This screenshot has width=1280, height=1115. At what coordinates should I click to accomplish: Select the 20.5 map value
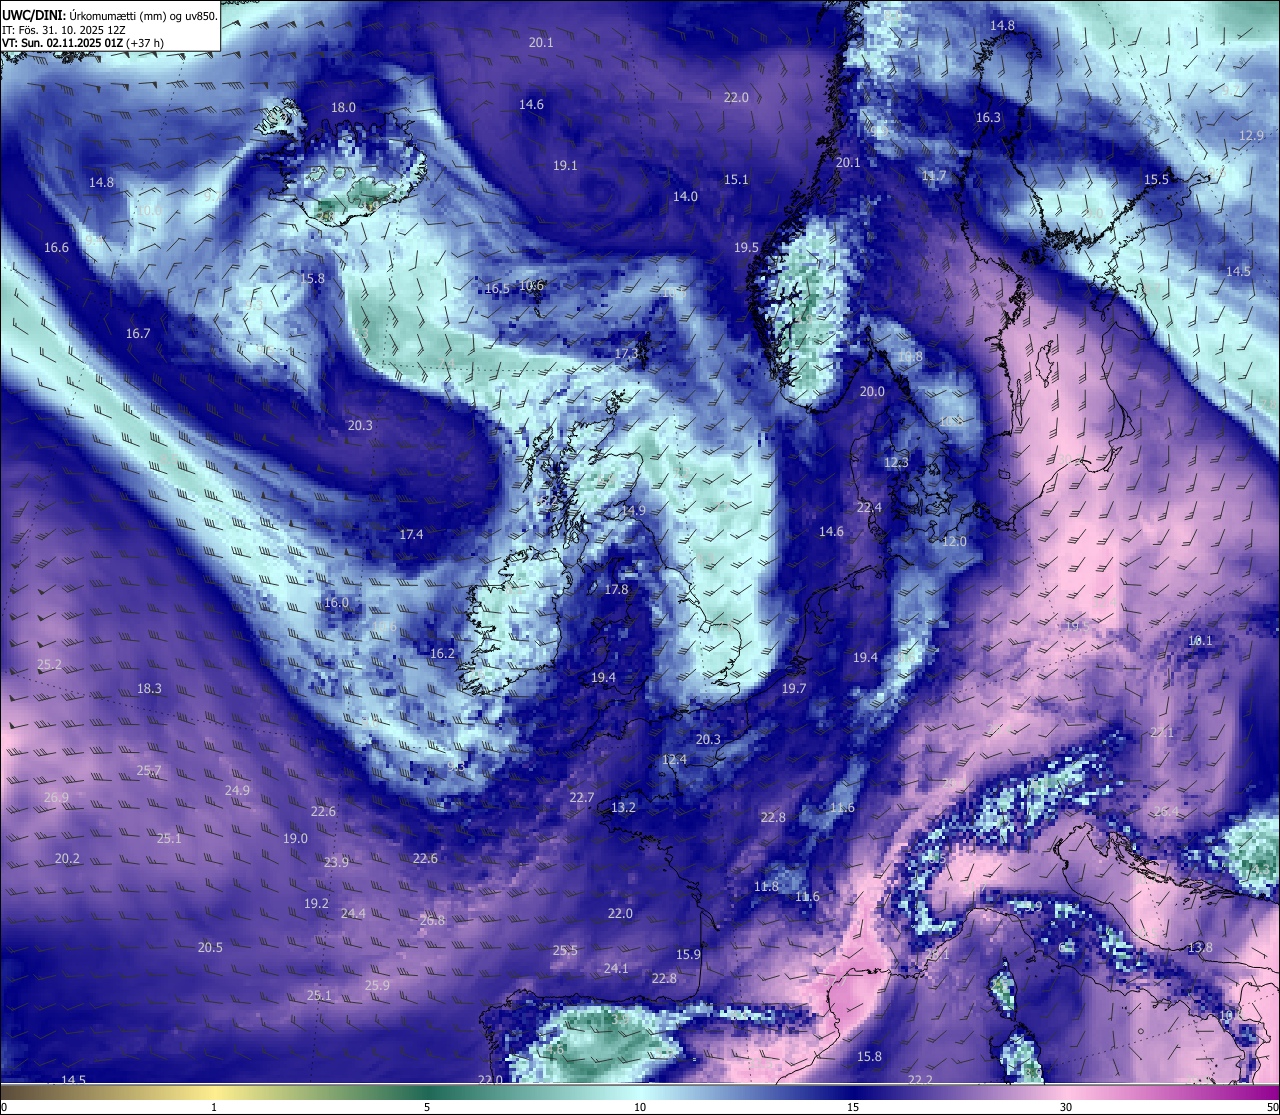click(x=210, y=947)
